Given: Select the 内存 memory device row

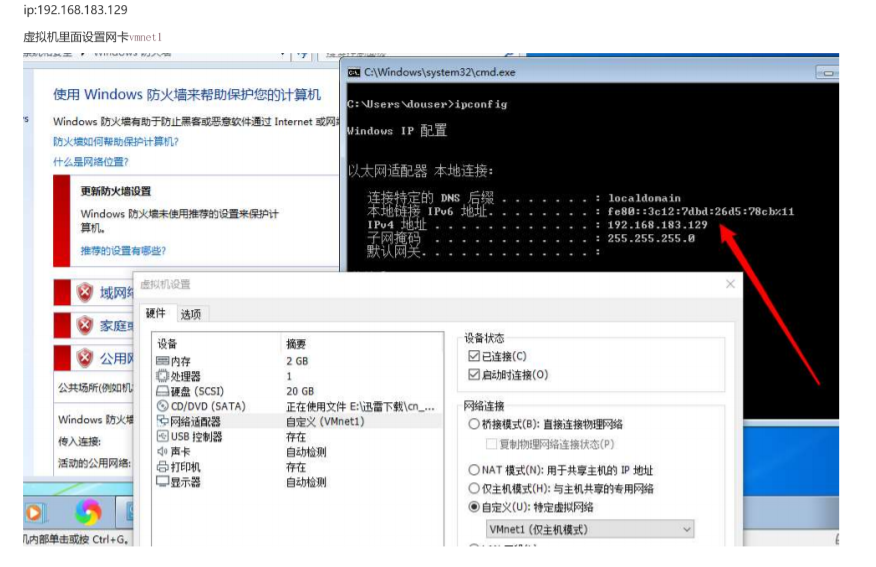Looking at the screenshot, I should pos(298,361).
